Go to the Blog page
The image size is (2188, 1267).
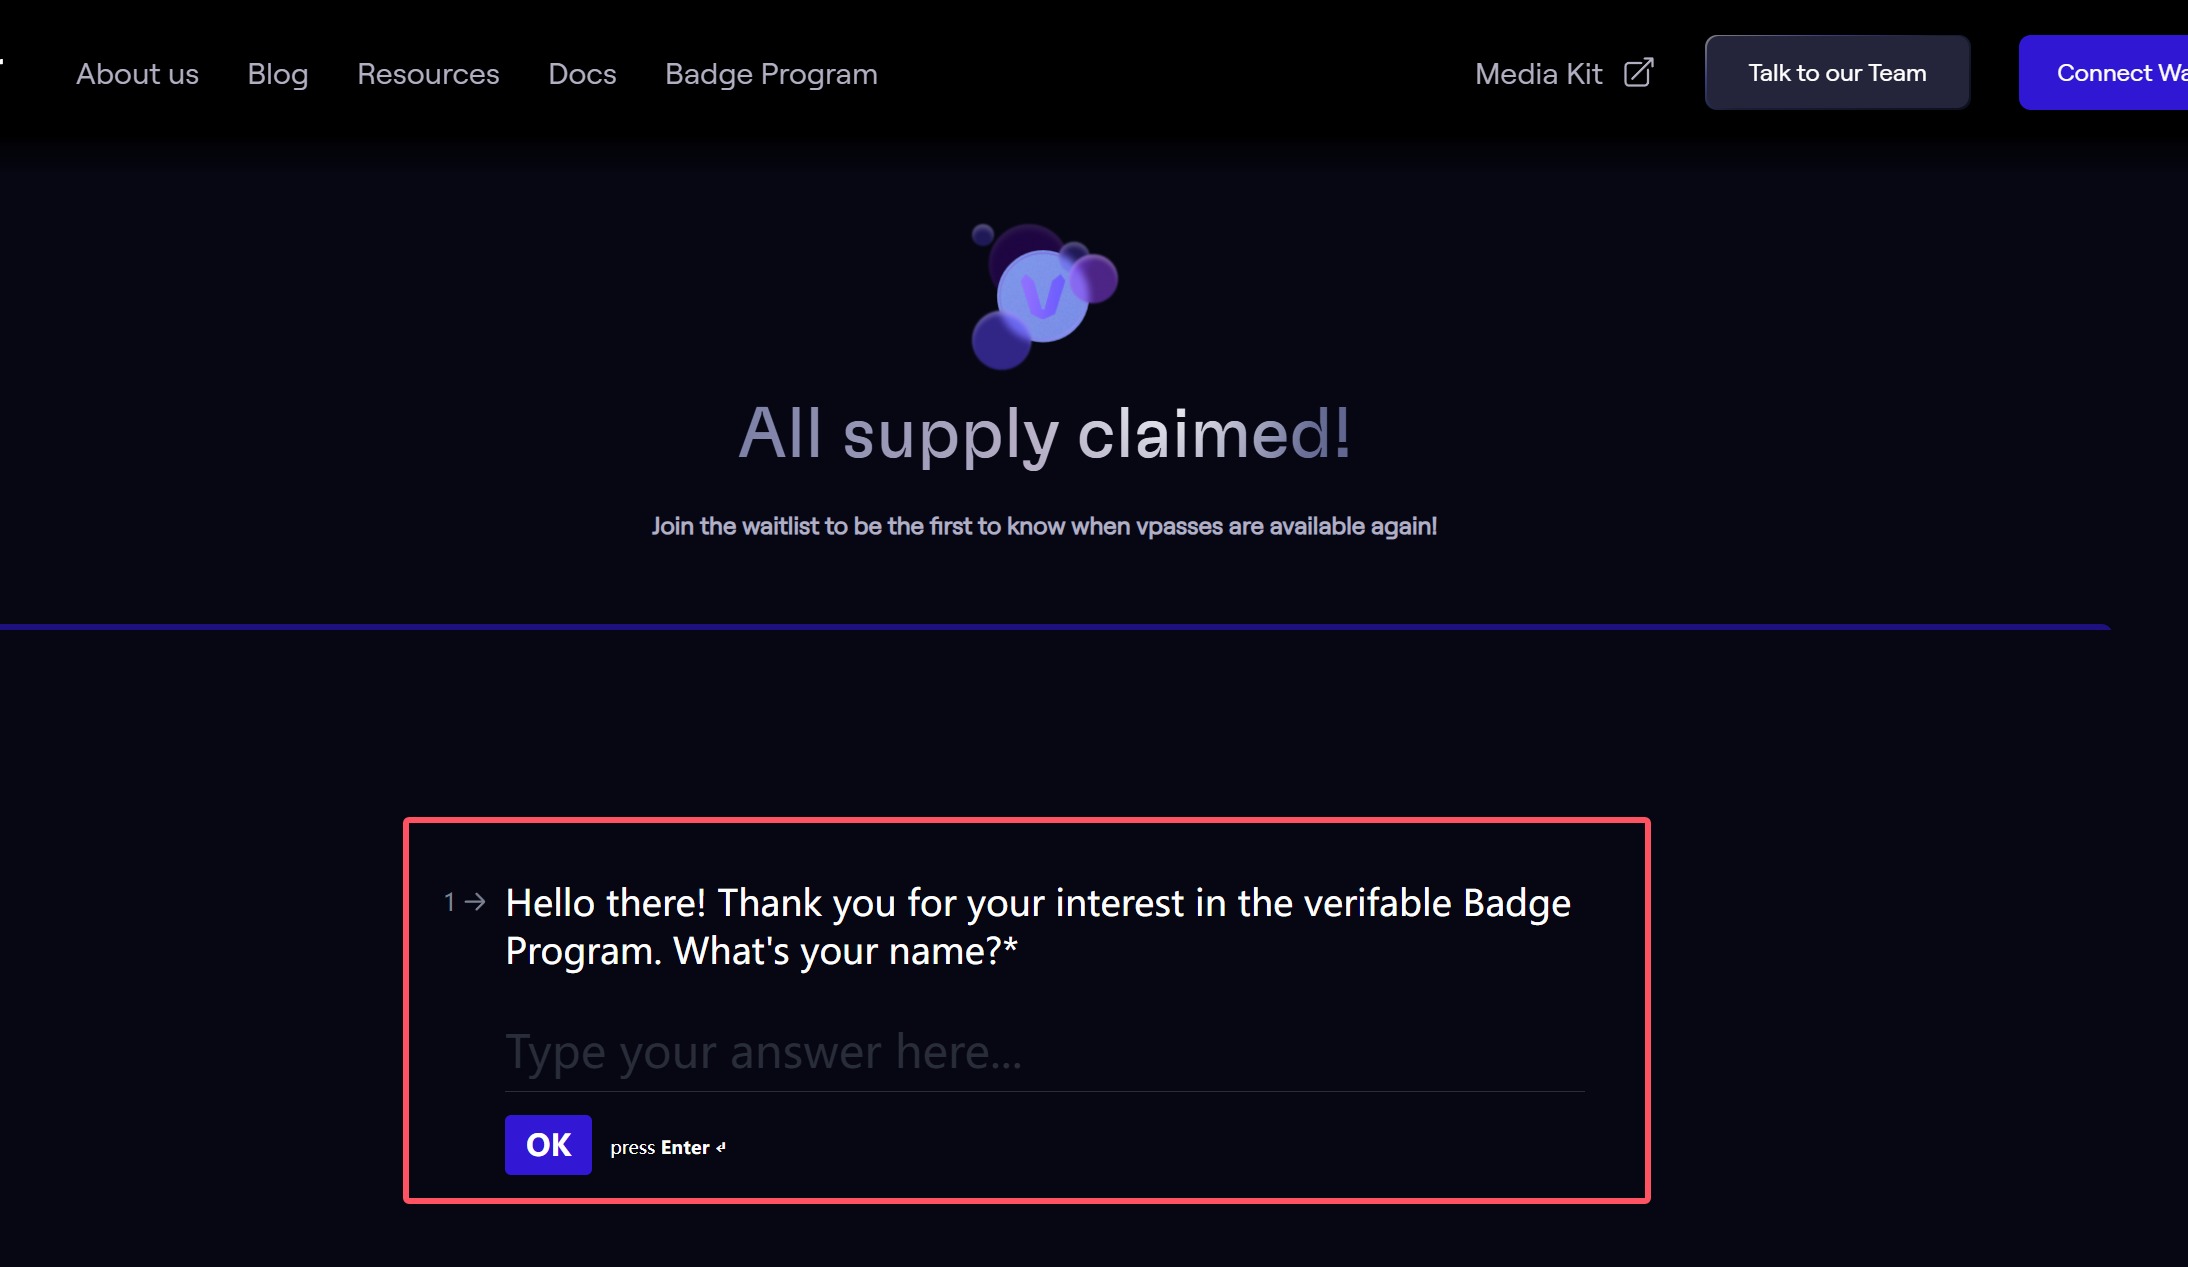coord(278,74)
